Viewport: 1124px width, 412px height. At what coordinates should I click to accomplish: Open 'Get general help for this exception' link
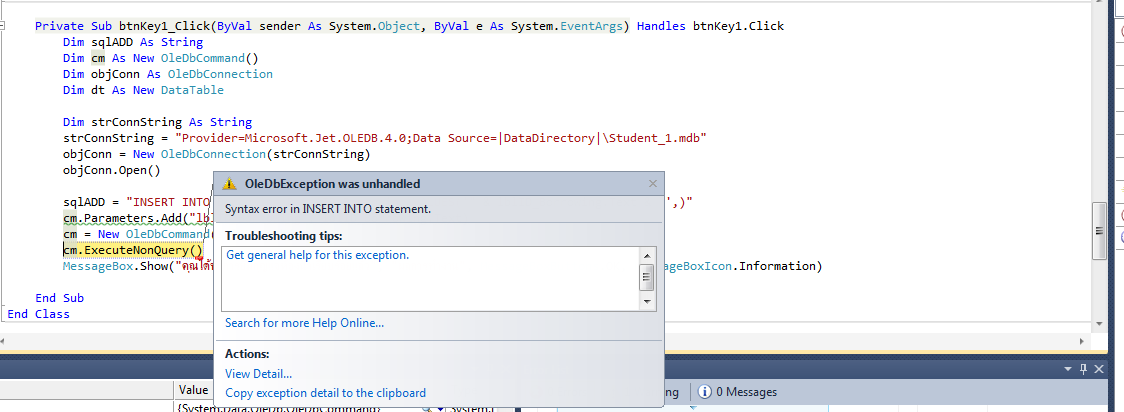pos(317,256)
